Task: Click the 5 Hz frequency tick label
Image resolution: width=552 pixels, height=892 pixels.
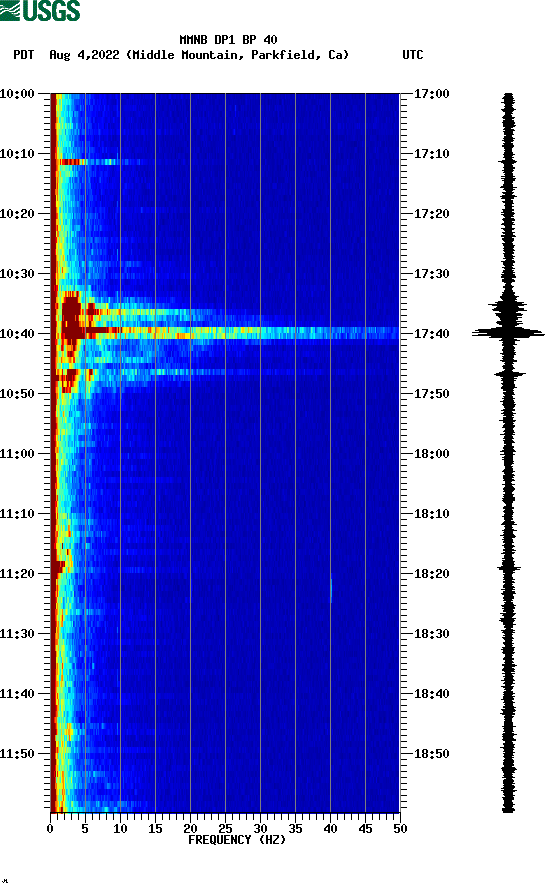Action: (x=85, y=829)
